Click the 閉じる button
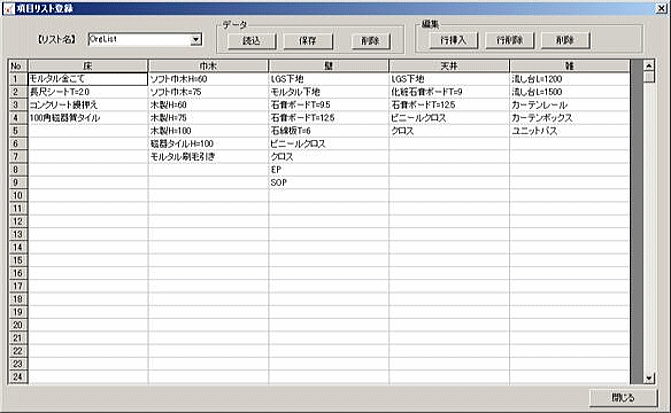The image size is (671, 413). (622, 397)
